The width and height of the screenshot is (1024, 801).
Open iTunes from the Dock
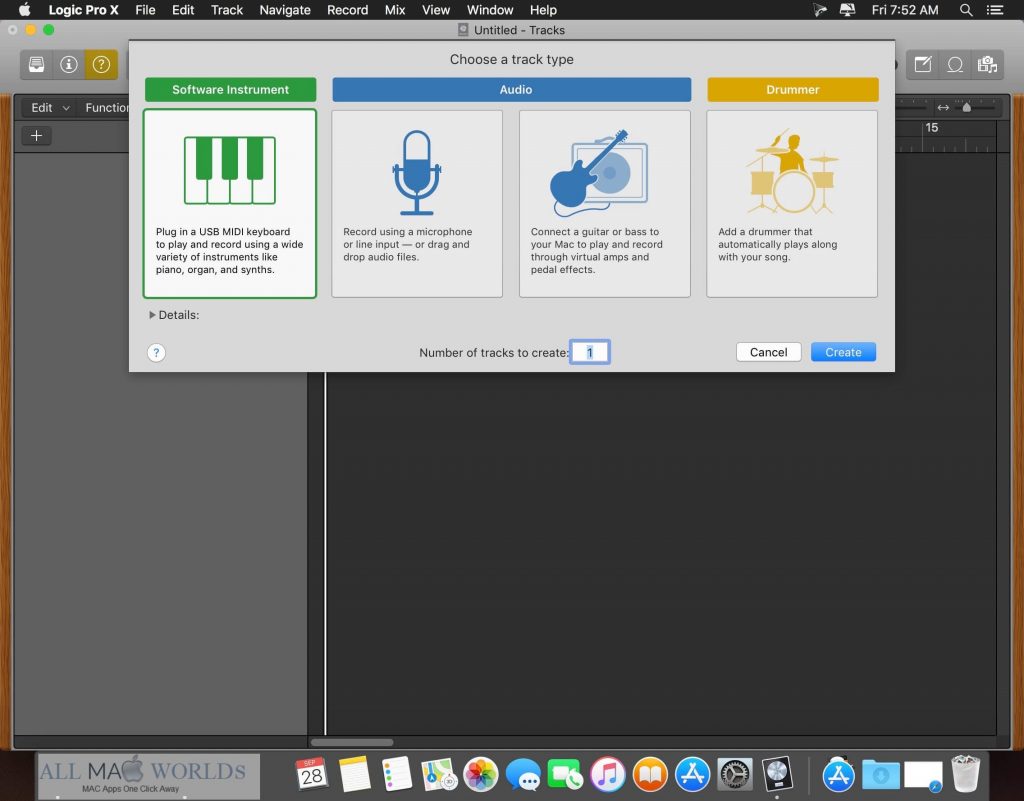pos(607,774)
